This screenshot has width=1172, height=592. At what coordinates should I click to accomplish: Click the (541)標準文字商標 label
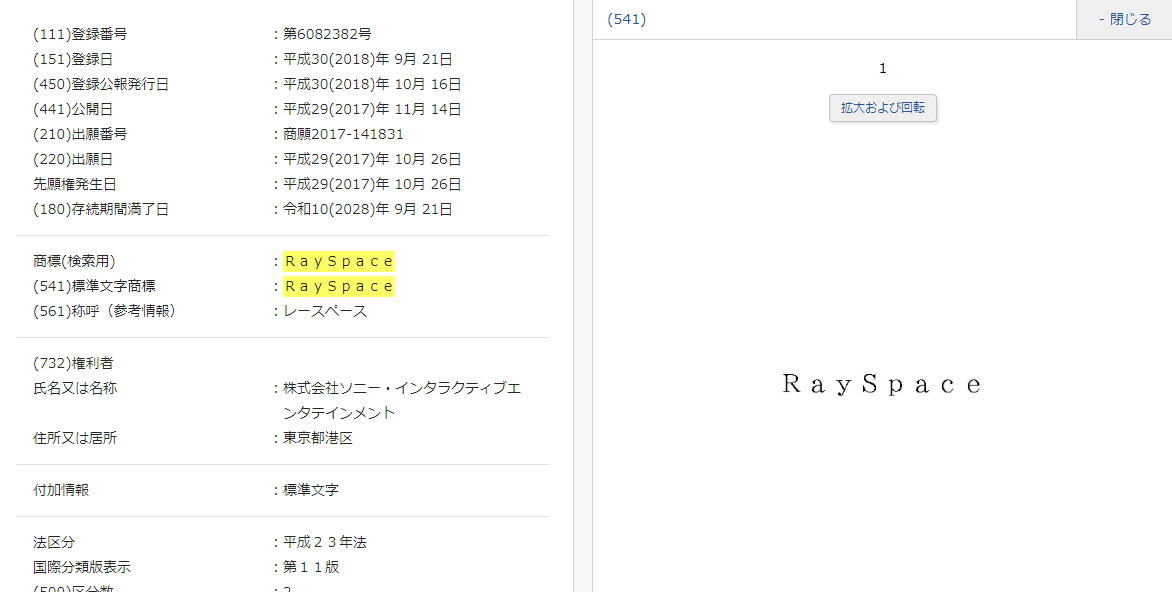point(94,286)
